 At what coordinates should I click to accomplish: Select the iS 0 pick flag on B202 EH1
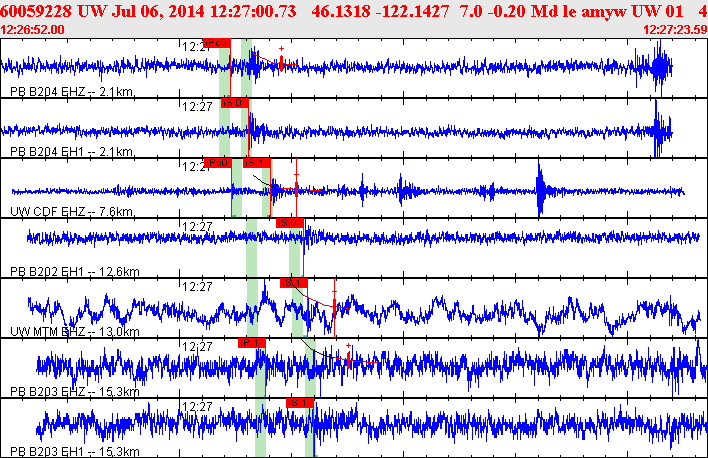[290, 223]
